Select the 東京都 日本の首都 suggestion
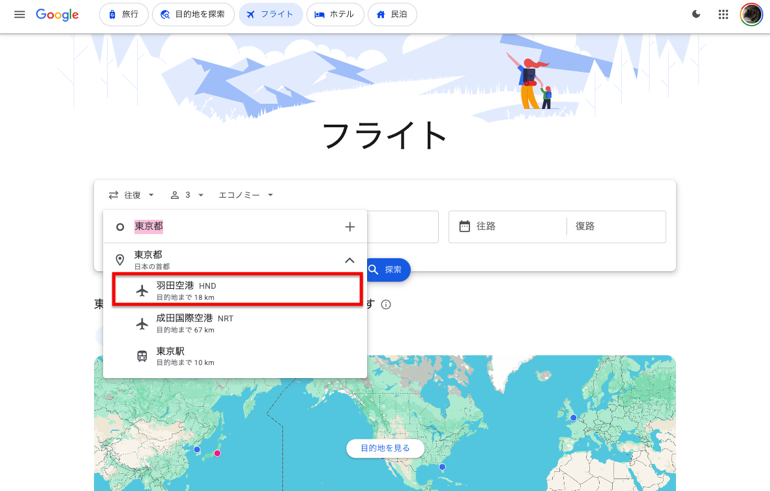 click(x=235, y=260)
